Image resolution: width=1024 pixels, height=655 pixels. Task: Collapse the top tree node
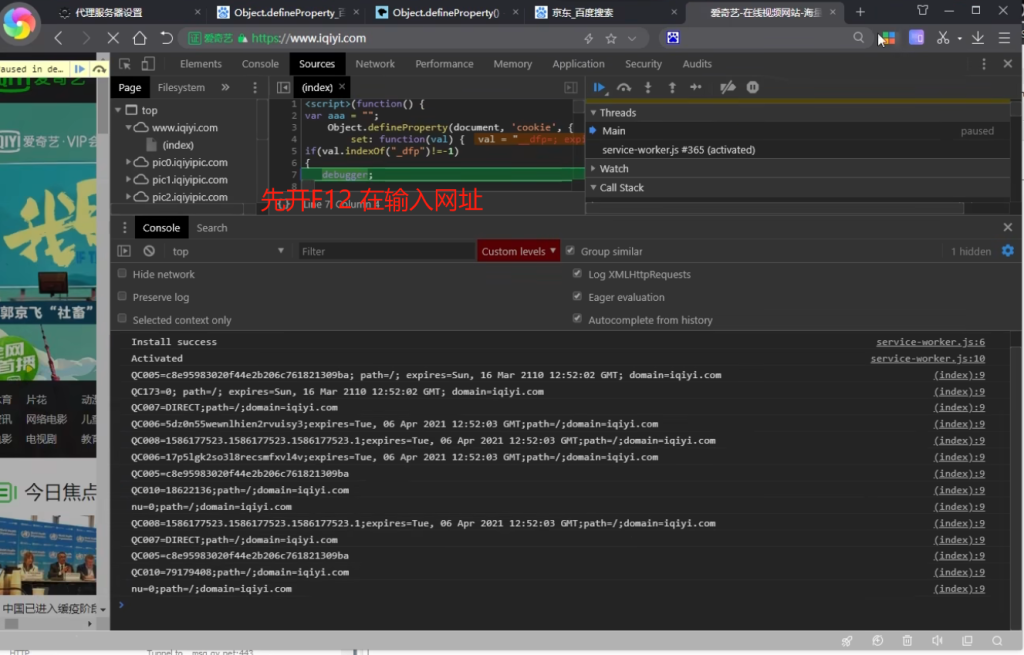click(x=118, y=110)
